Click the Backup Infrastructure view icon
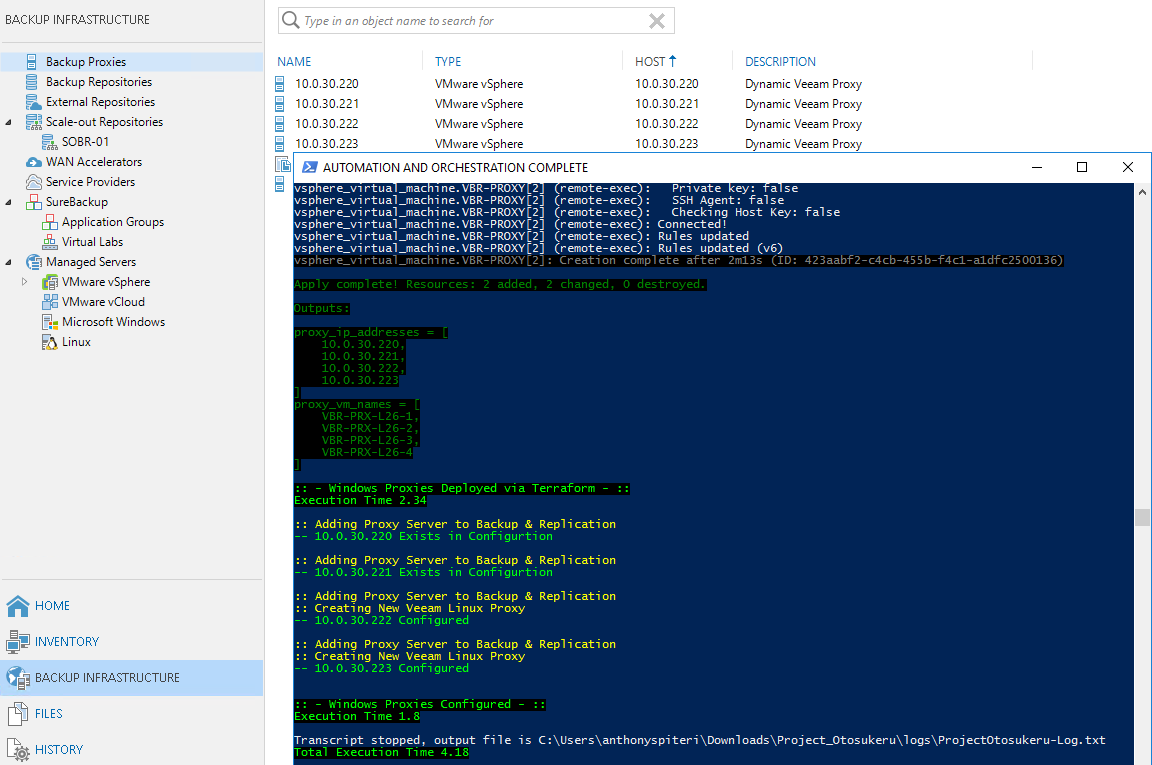 [x=18, y=678]
